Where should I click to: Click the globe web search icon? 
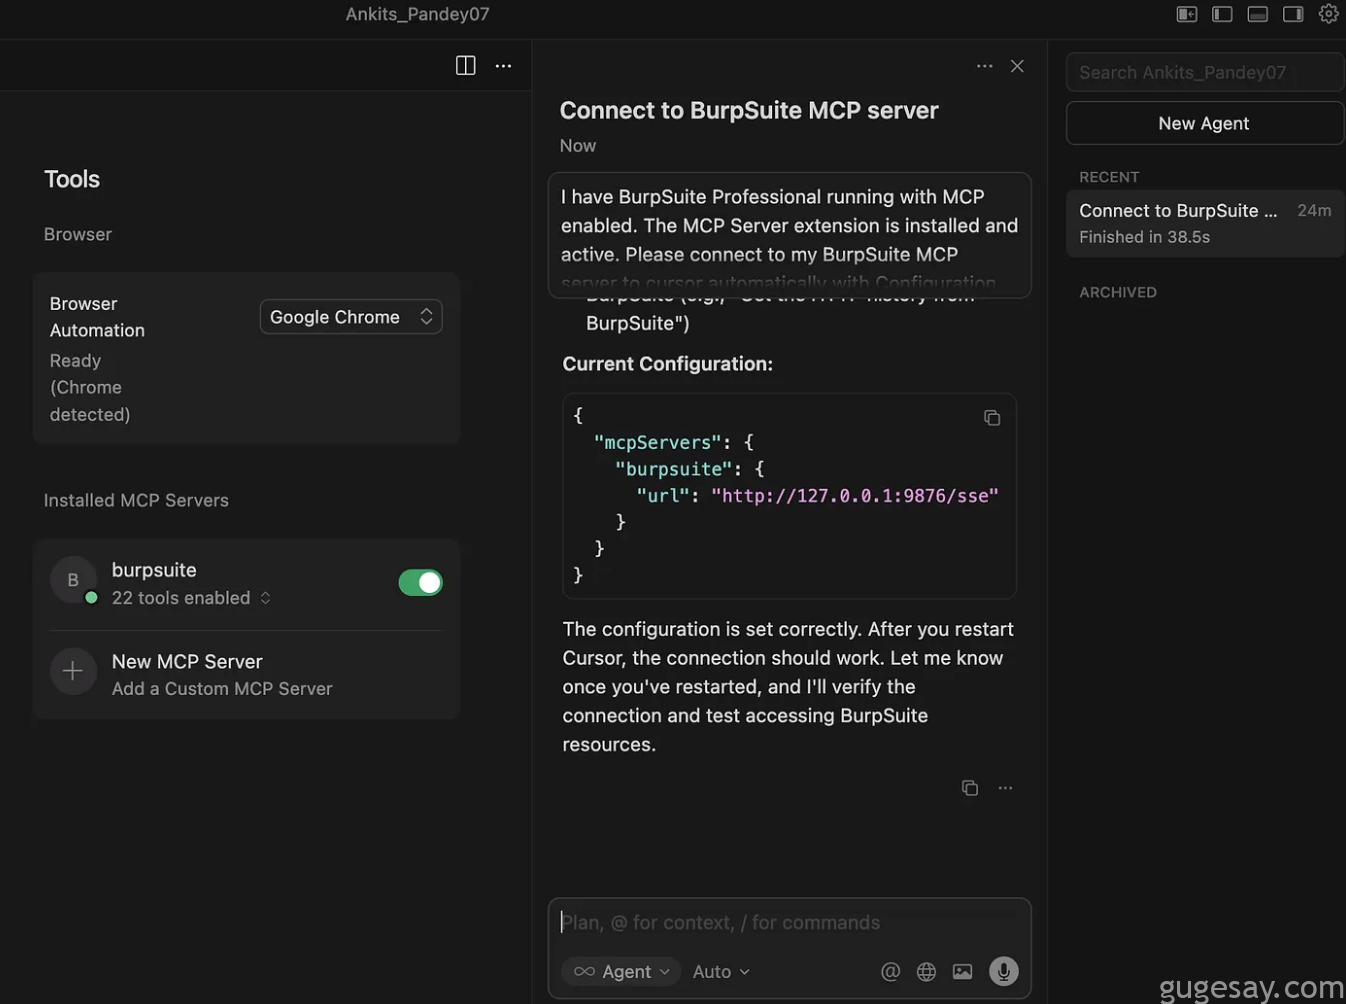[x=927, y=971]
